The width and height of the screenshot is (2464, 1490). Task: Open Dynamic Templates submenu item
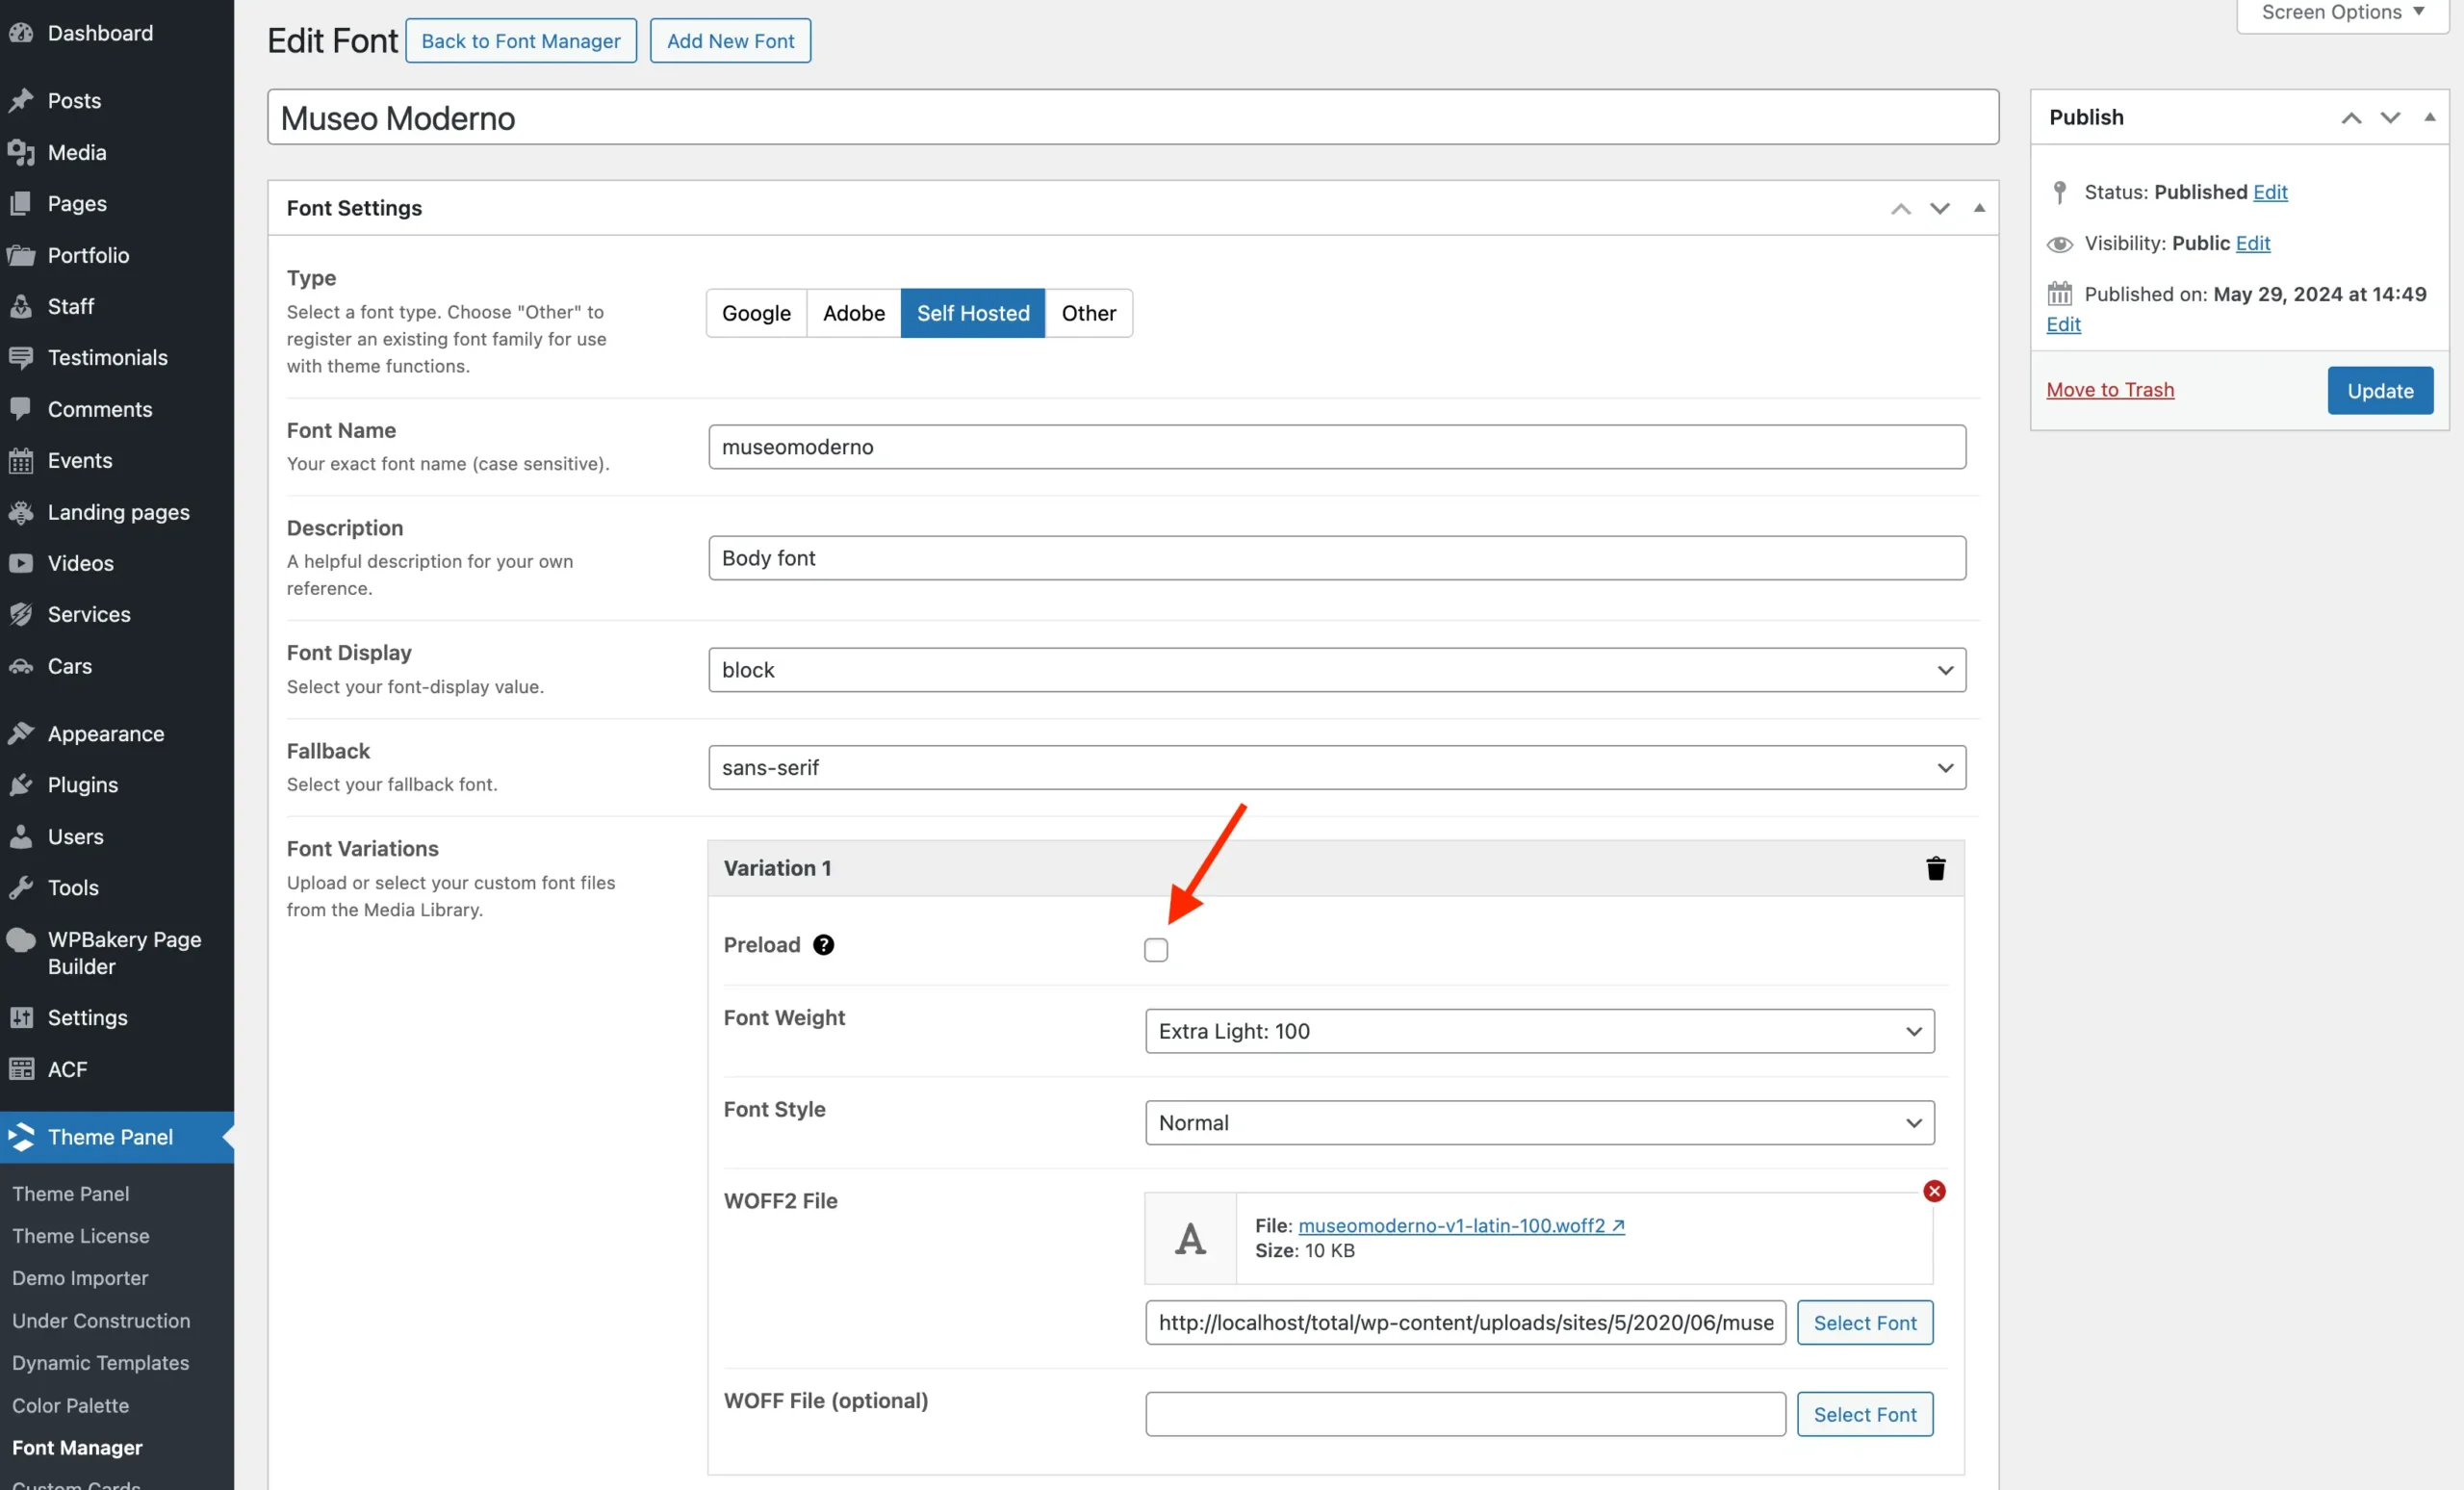tap(100, 1363)
